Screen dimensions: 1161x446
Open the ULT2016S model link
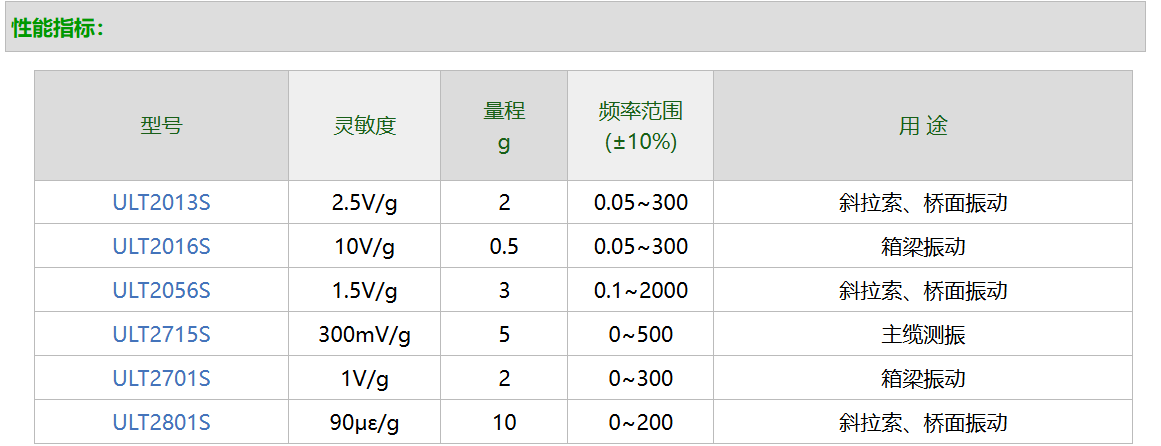point(161,247)
